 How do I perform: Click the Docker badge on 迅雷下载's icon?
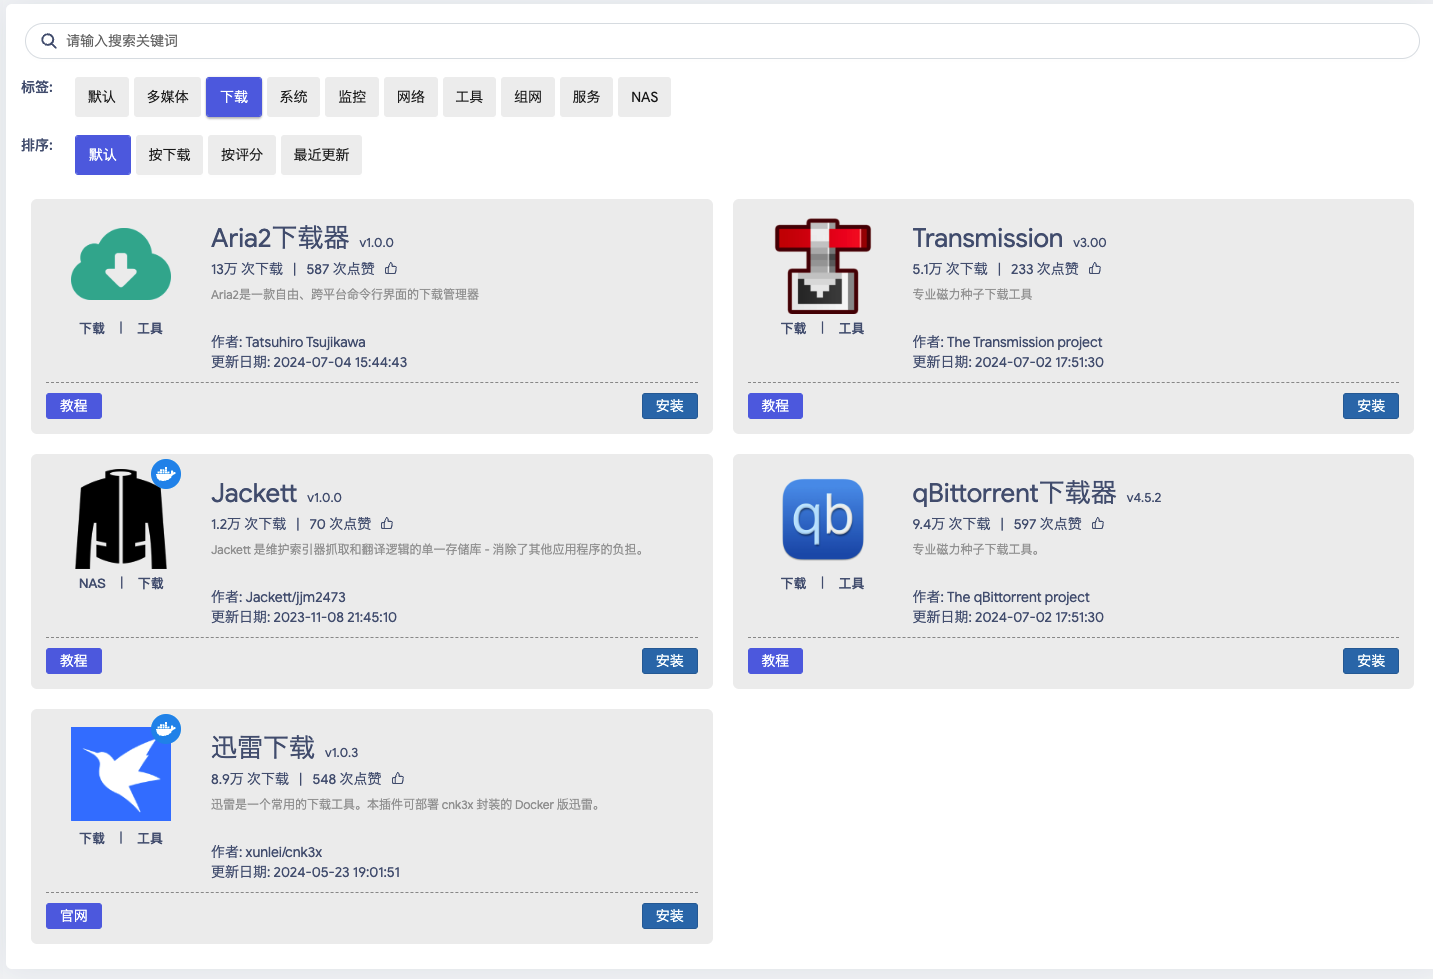click(166, 728)
